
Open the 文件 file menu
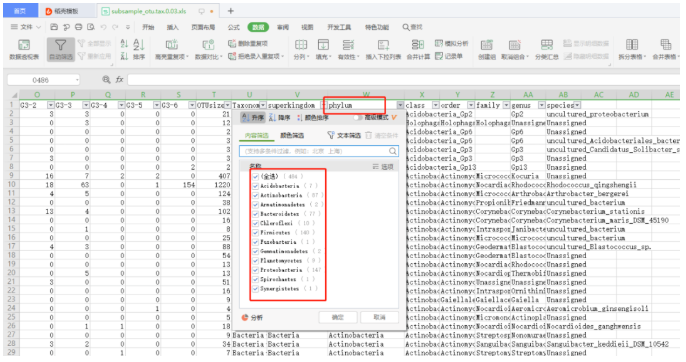(x=25, y=27)
